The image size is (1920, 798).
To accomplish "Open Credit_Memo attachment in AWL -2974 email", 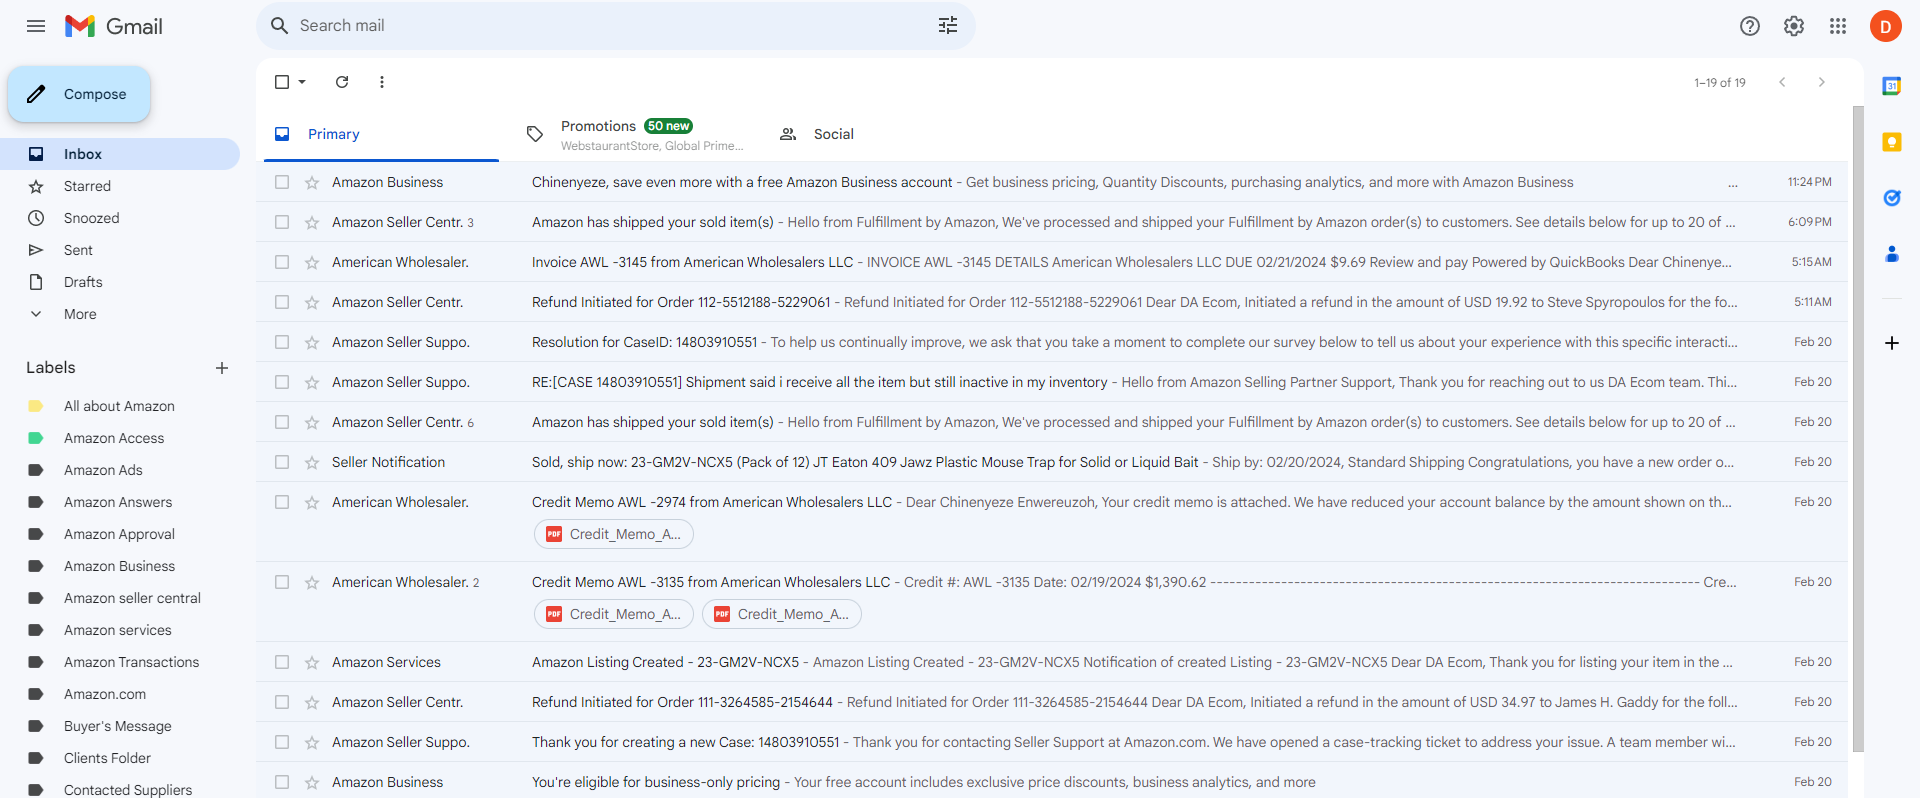I will click(x=614, y=534).
